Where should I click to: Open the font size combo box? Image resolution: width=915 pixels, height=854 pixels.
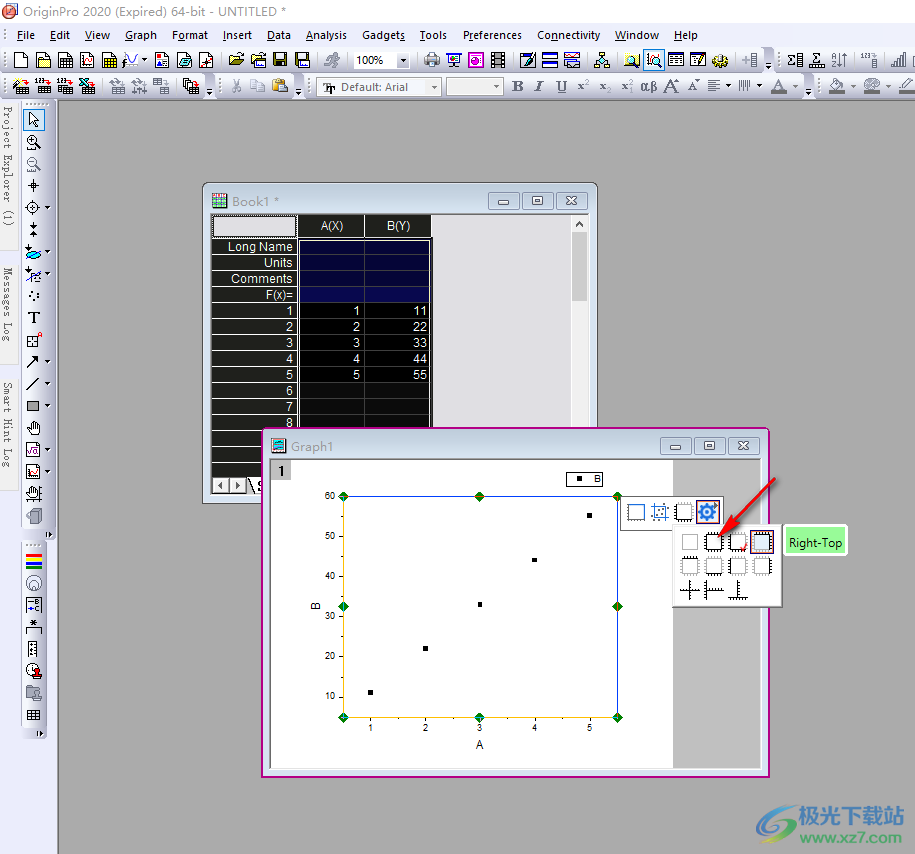click(474, 87)
